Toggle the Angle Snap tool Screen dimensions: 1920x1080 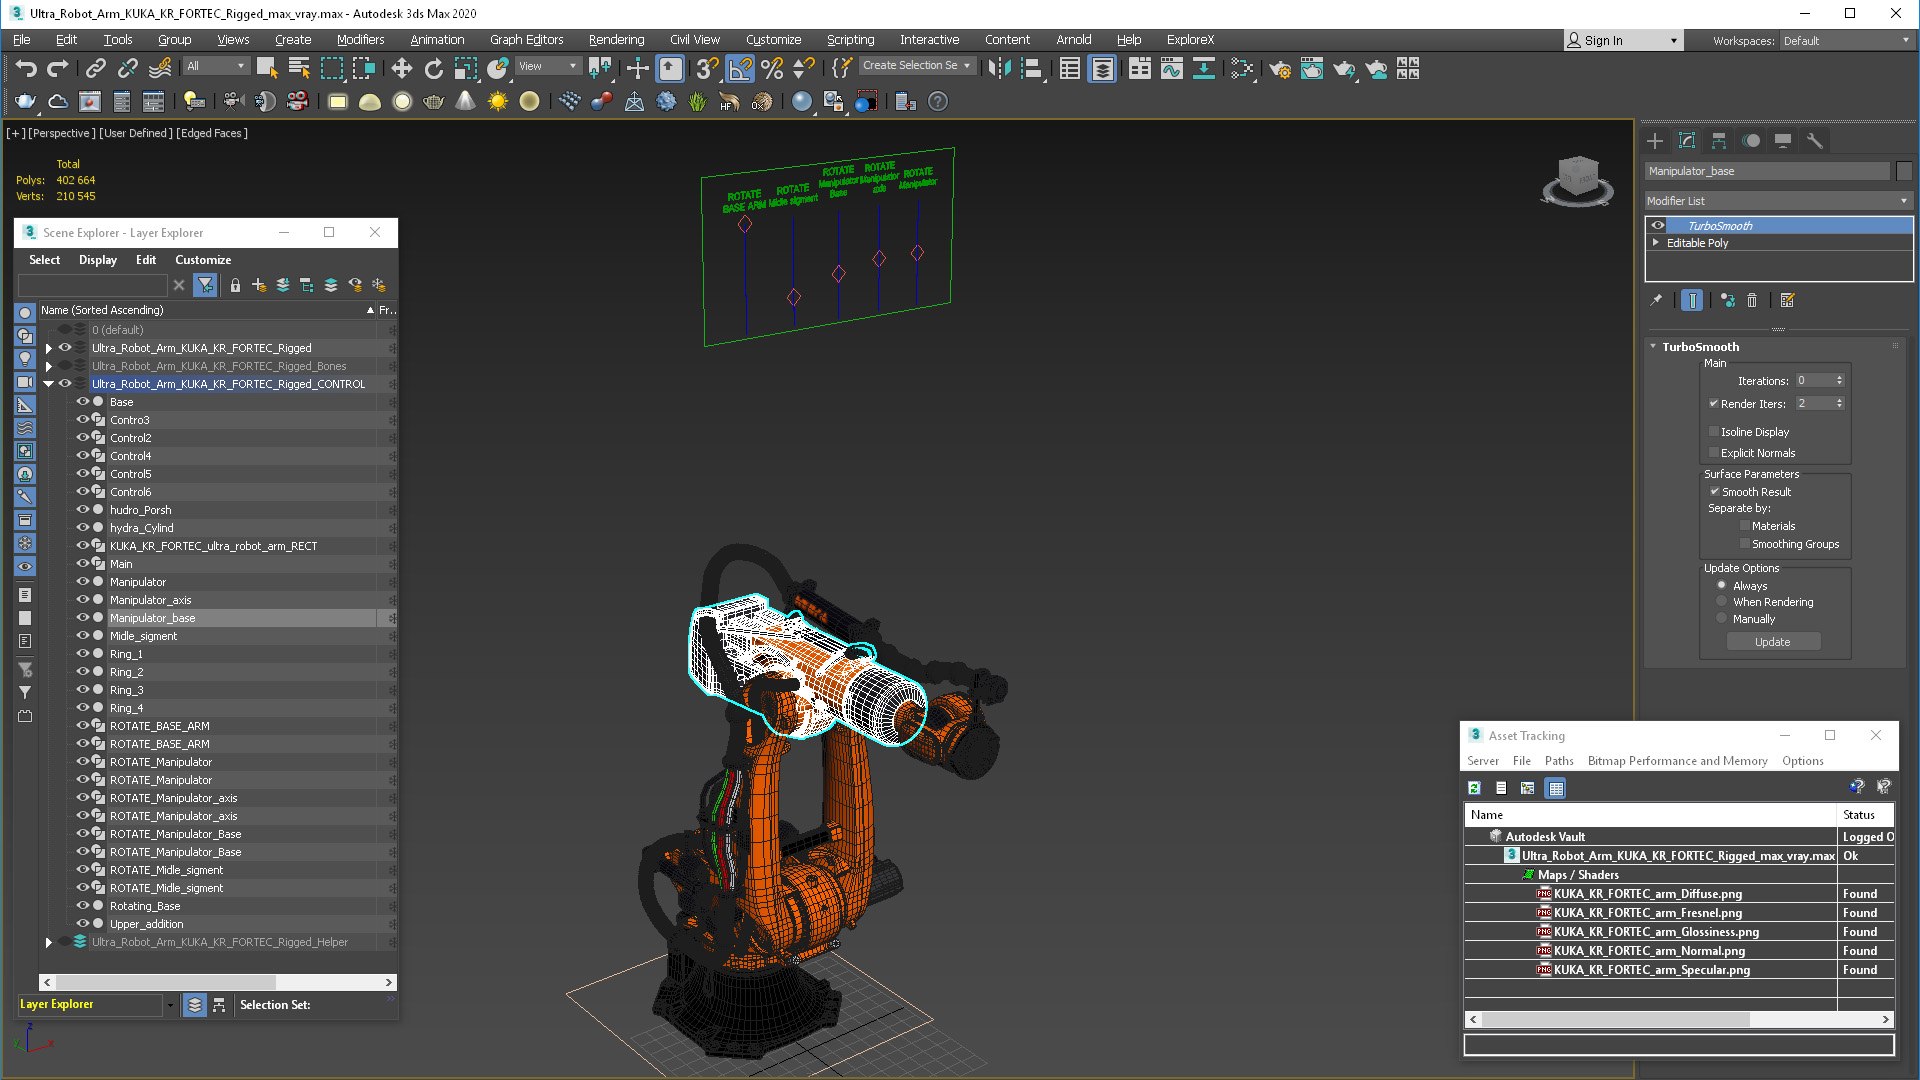pos(740,68)
